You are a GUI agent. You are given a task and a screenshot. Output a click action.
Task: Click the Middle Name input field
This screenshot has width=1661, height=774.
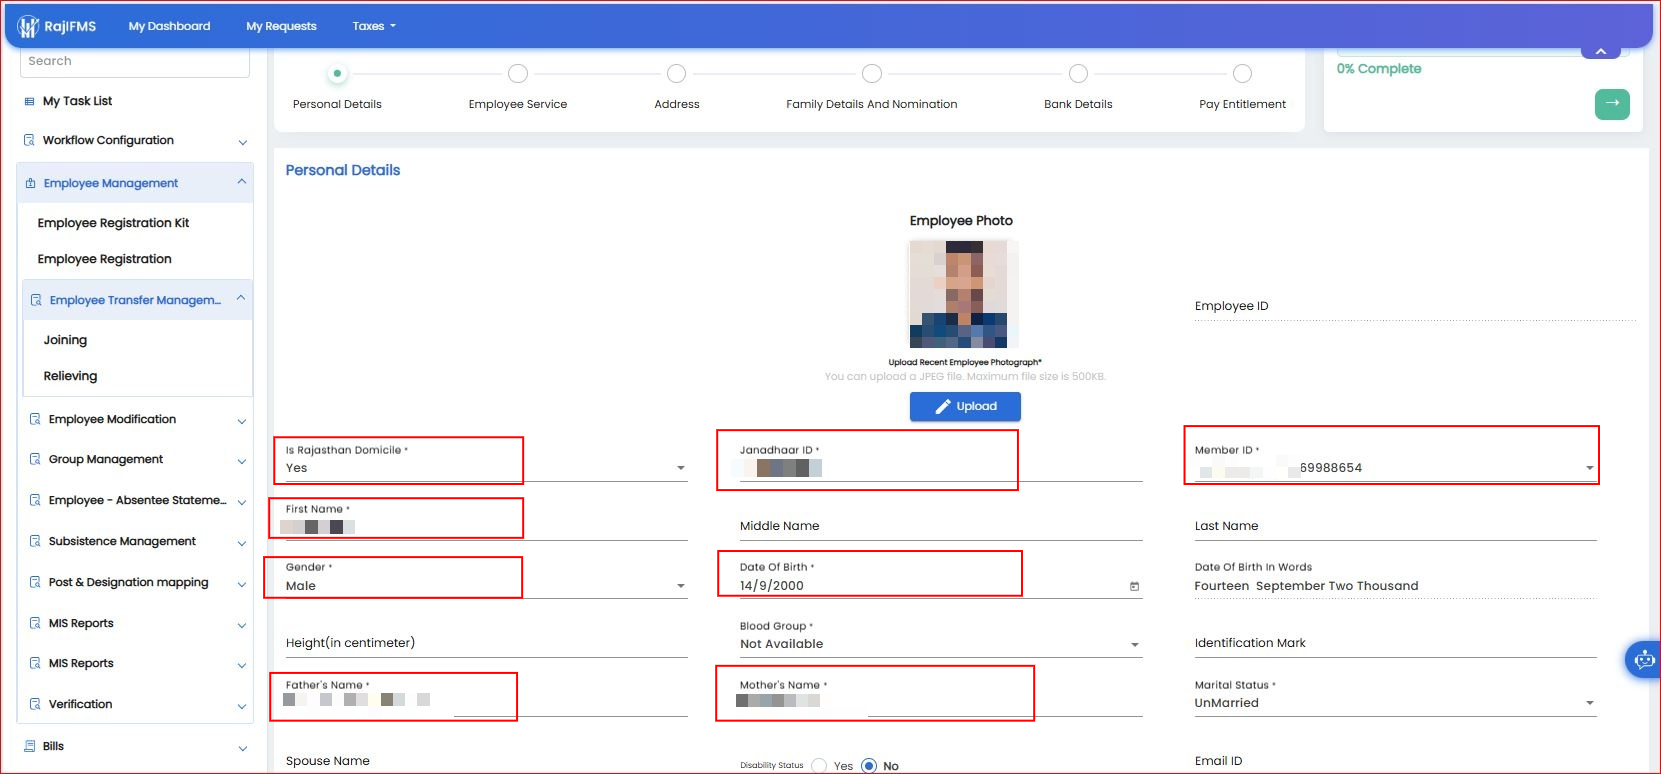pyautogui.click(x=941, y=526)
